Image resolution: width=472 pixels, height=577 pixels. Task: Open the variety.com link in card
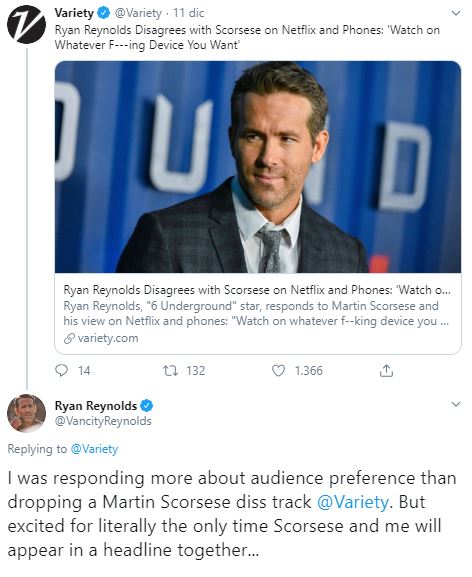pyautogui.click(x=108, y=338)
